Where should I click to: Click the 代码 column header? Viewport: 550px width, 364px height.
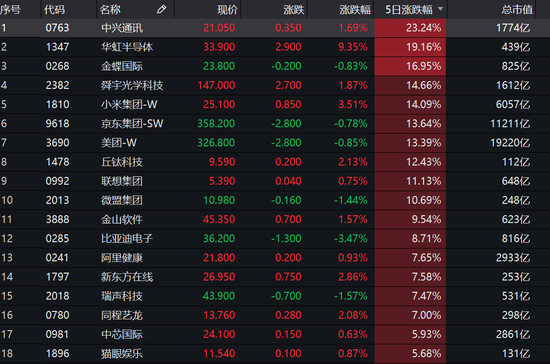click(54, 10)
